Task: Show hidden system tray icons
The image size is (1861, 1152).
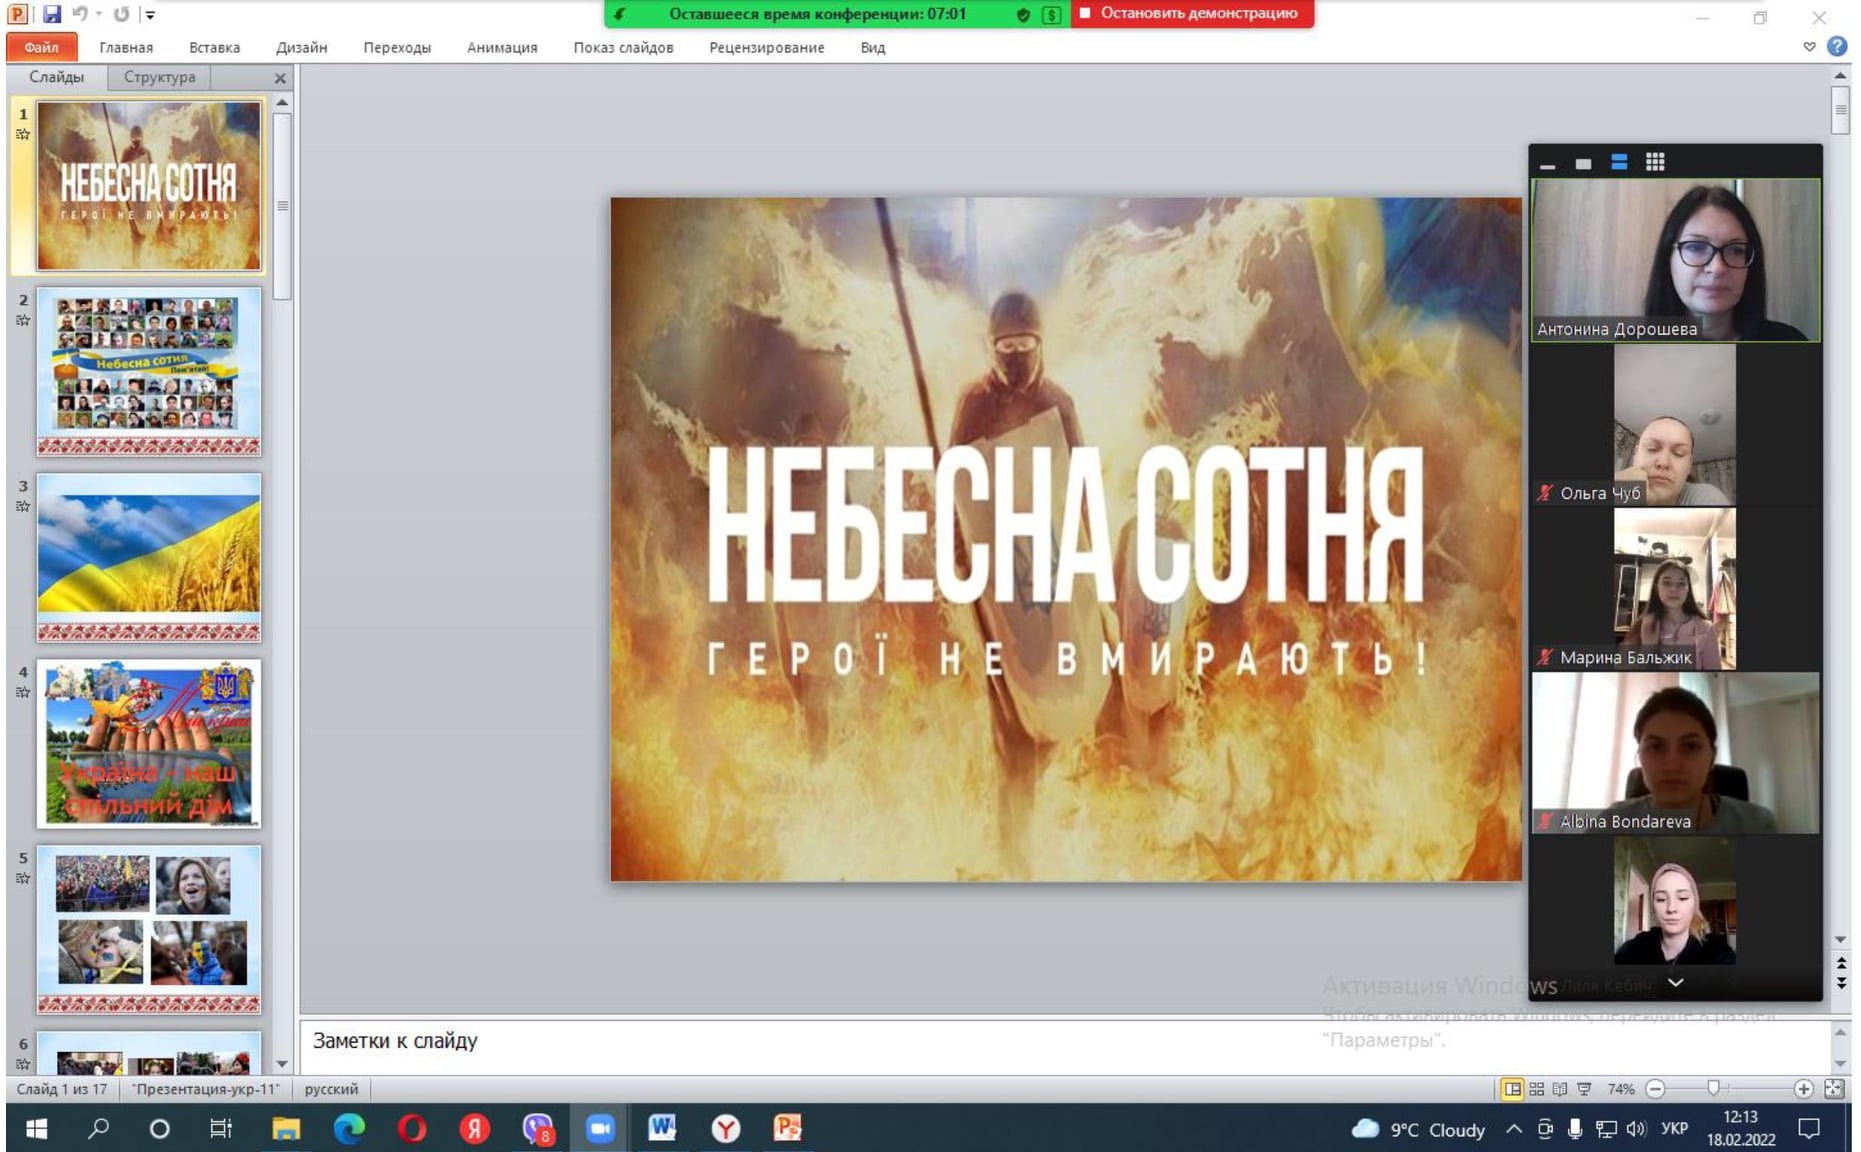Action: point(1514,1129)
